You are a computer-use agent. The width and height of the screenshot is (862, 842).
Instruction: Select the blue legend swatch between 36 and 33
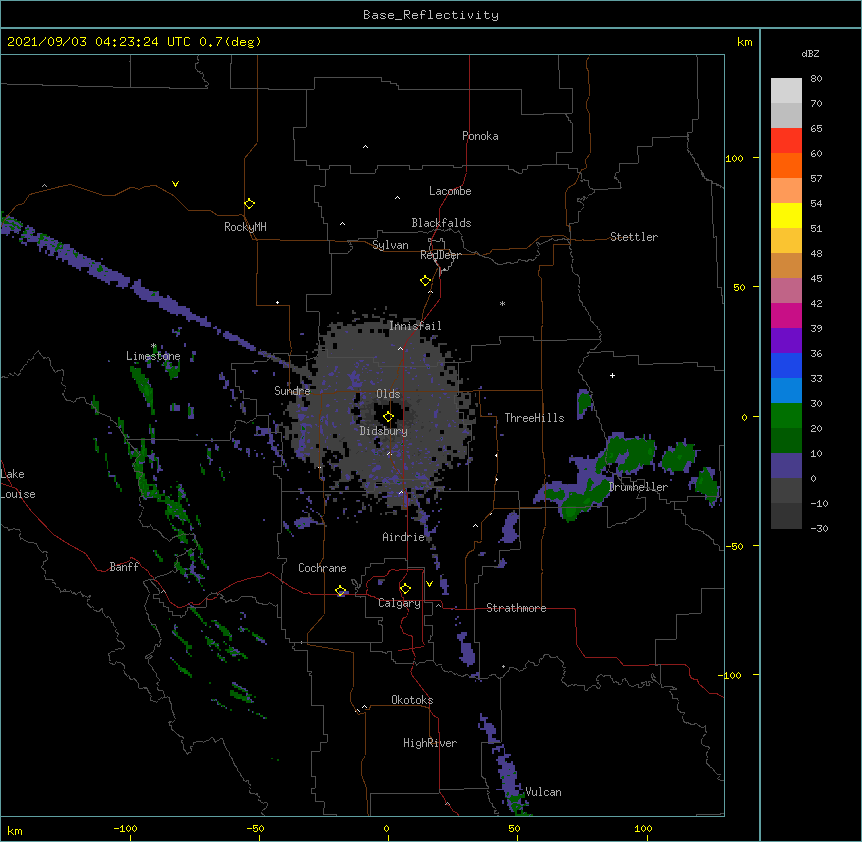(786, 365)
